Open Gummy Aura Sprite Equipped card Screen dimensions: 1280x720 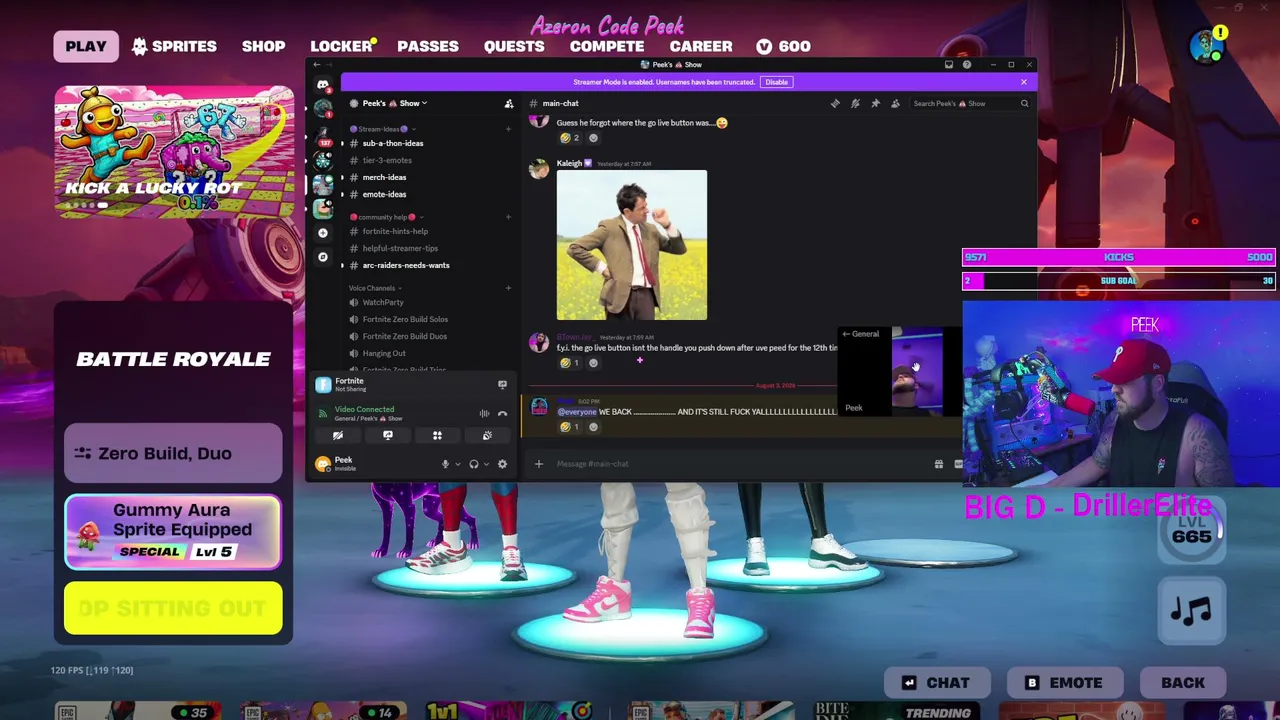point(173,531)
